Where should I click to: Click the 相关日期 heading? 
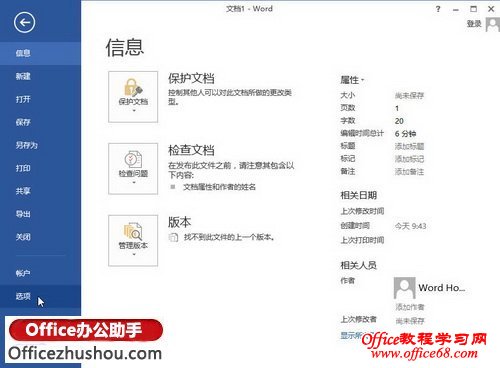[358, 195]
